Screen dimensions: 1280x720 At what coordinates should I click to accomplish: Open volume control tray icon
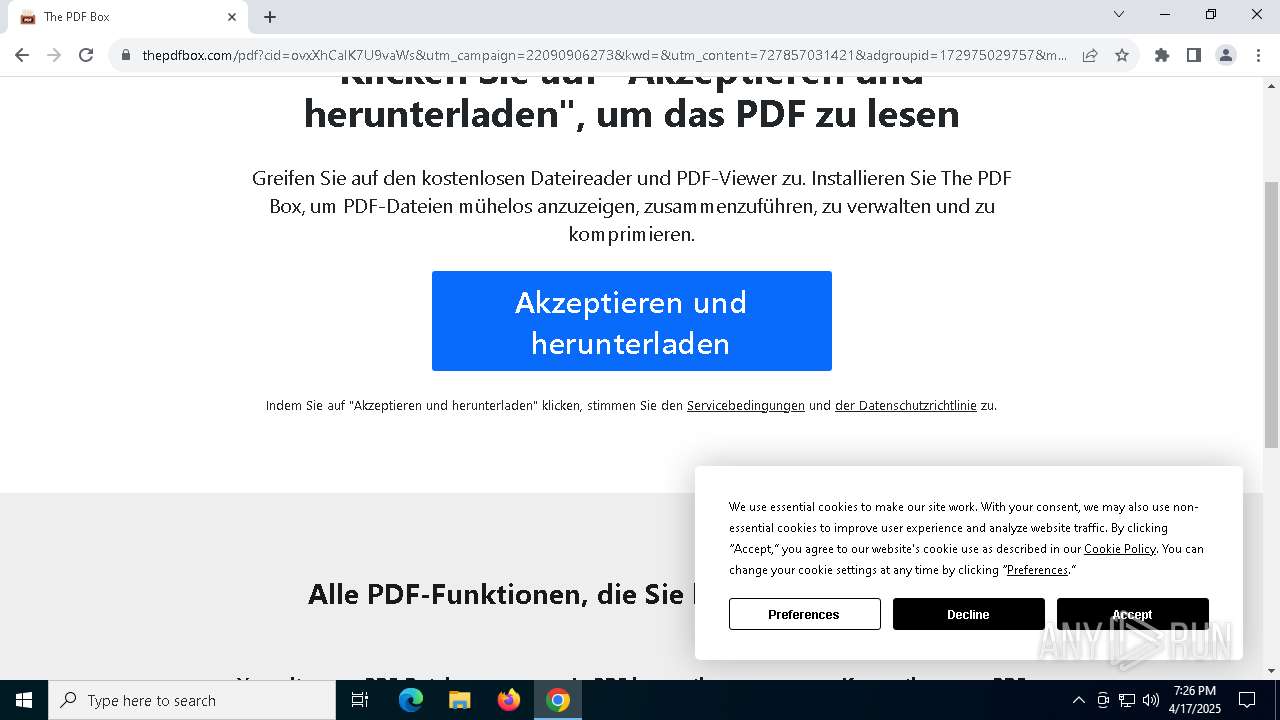point(1151,700)
